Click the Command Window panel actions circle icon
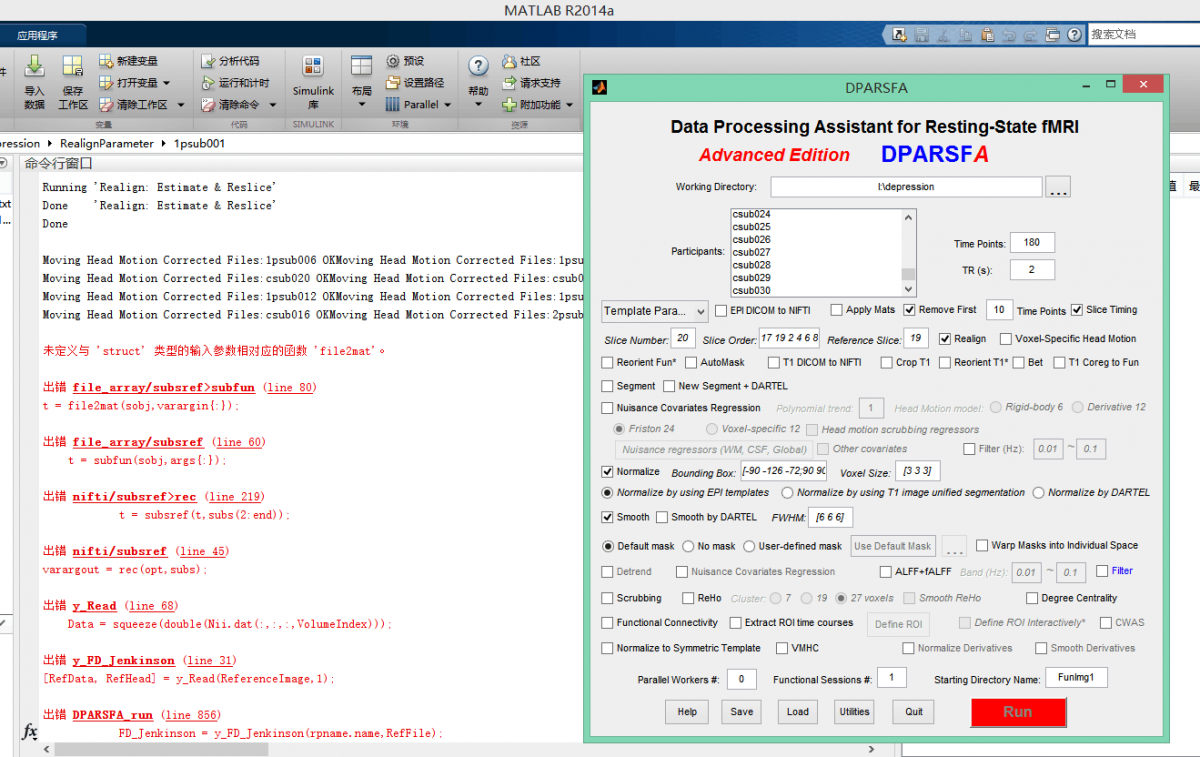 coord(3,163)
